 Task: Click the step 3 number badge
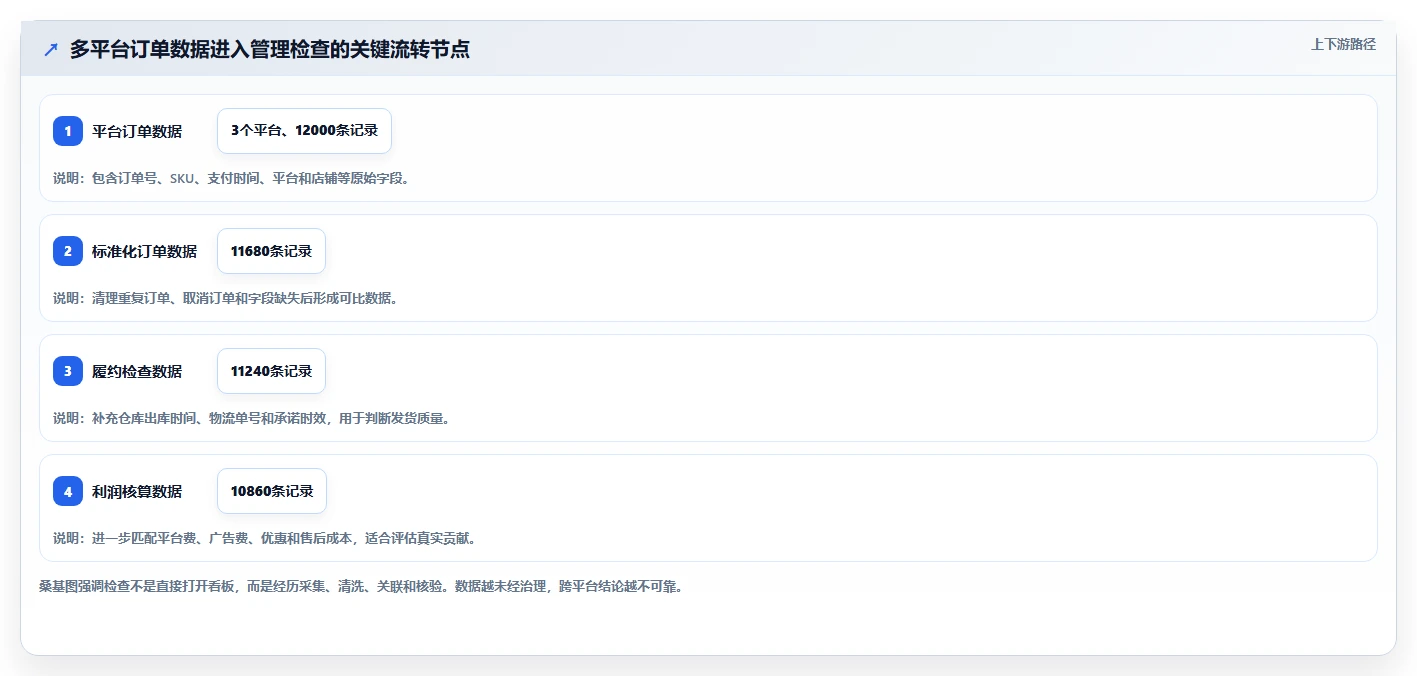pyautogui.click(x=68, y=371)
